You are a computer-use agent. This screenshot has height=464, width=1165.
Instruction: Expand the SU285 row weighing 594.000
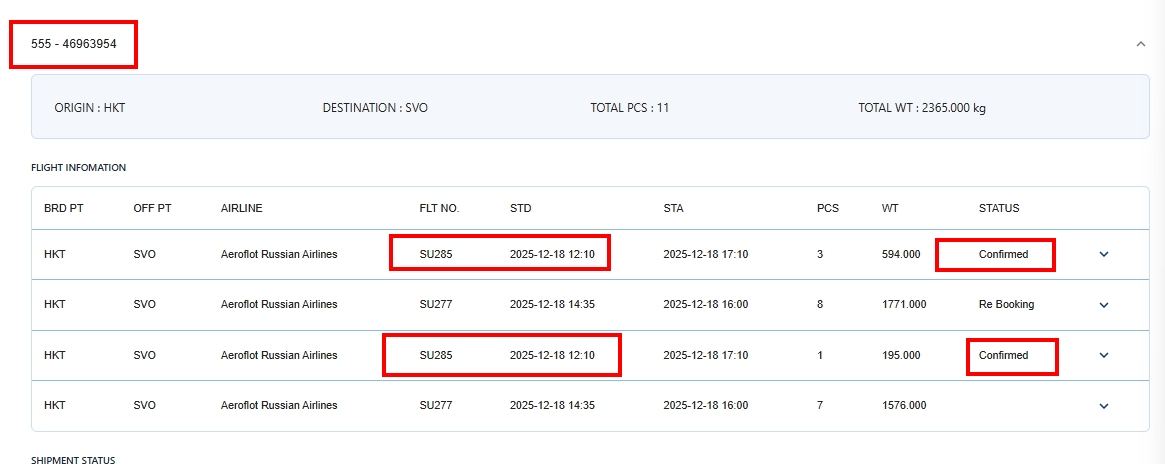coord(1104,254)
